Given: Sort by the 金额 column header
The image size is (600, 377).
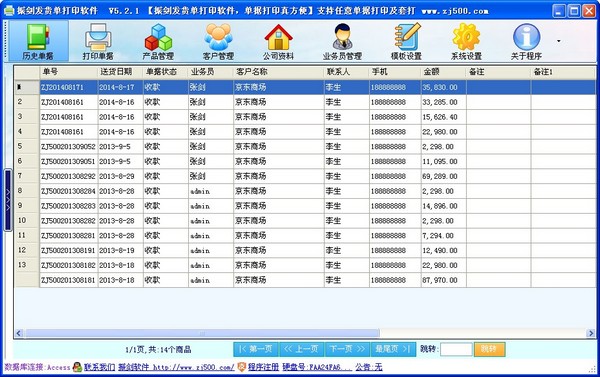Looking at the screenshot, I should tap(444, 72).
